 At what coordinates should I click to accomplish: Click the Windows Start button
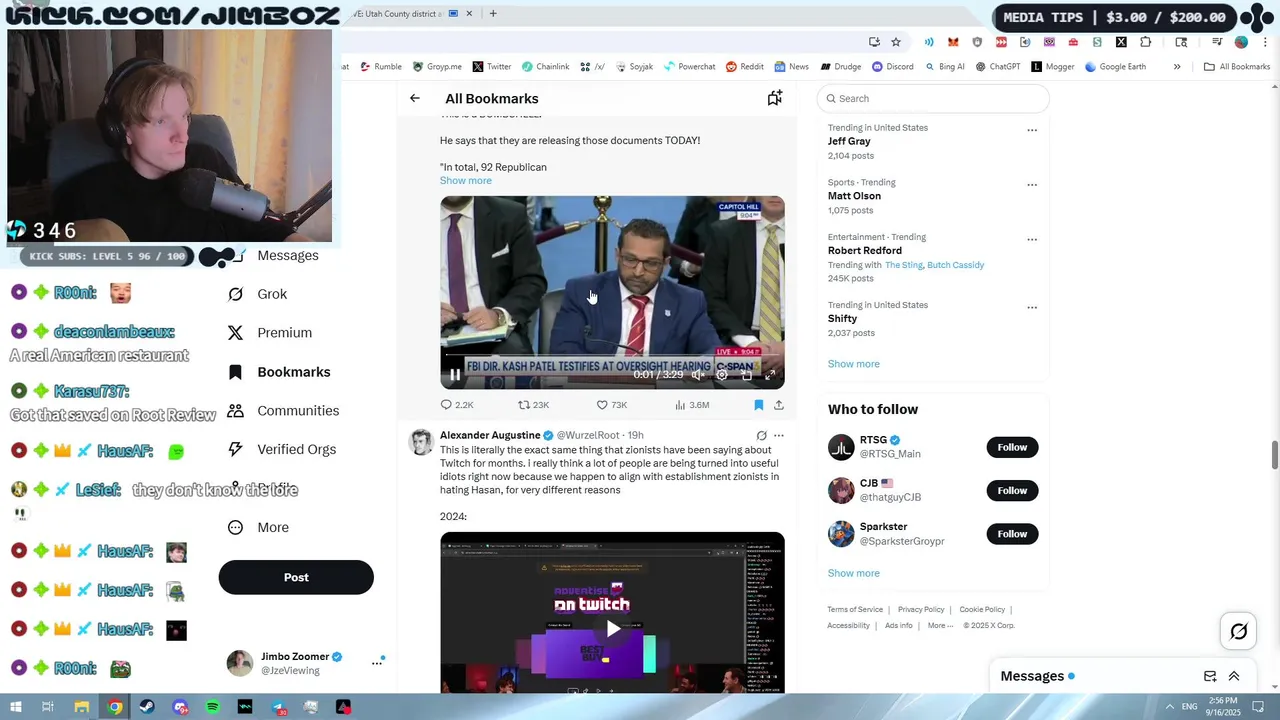16,707
